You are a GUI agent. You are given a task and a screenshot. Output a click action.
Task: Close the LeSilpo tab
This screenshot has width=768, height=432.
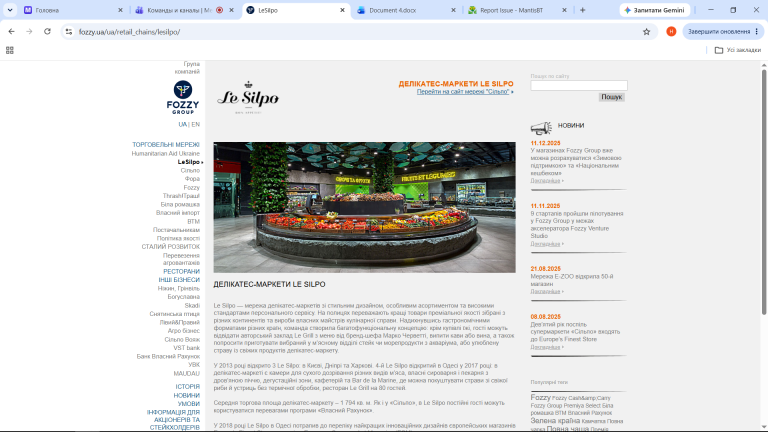tap(342, 10)
